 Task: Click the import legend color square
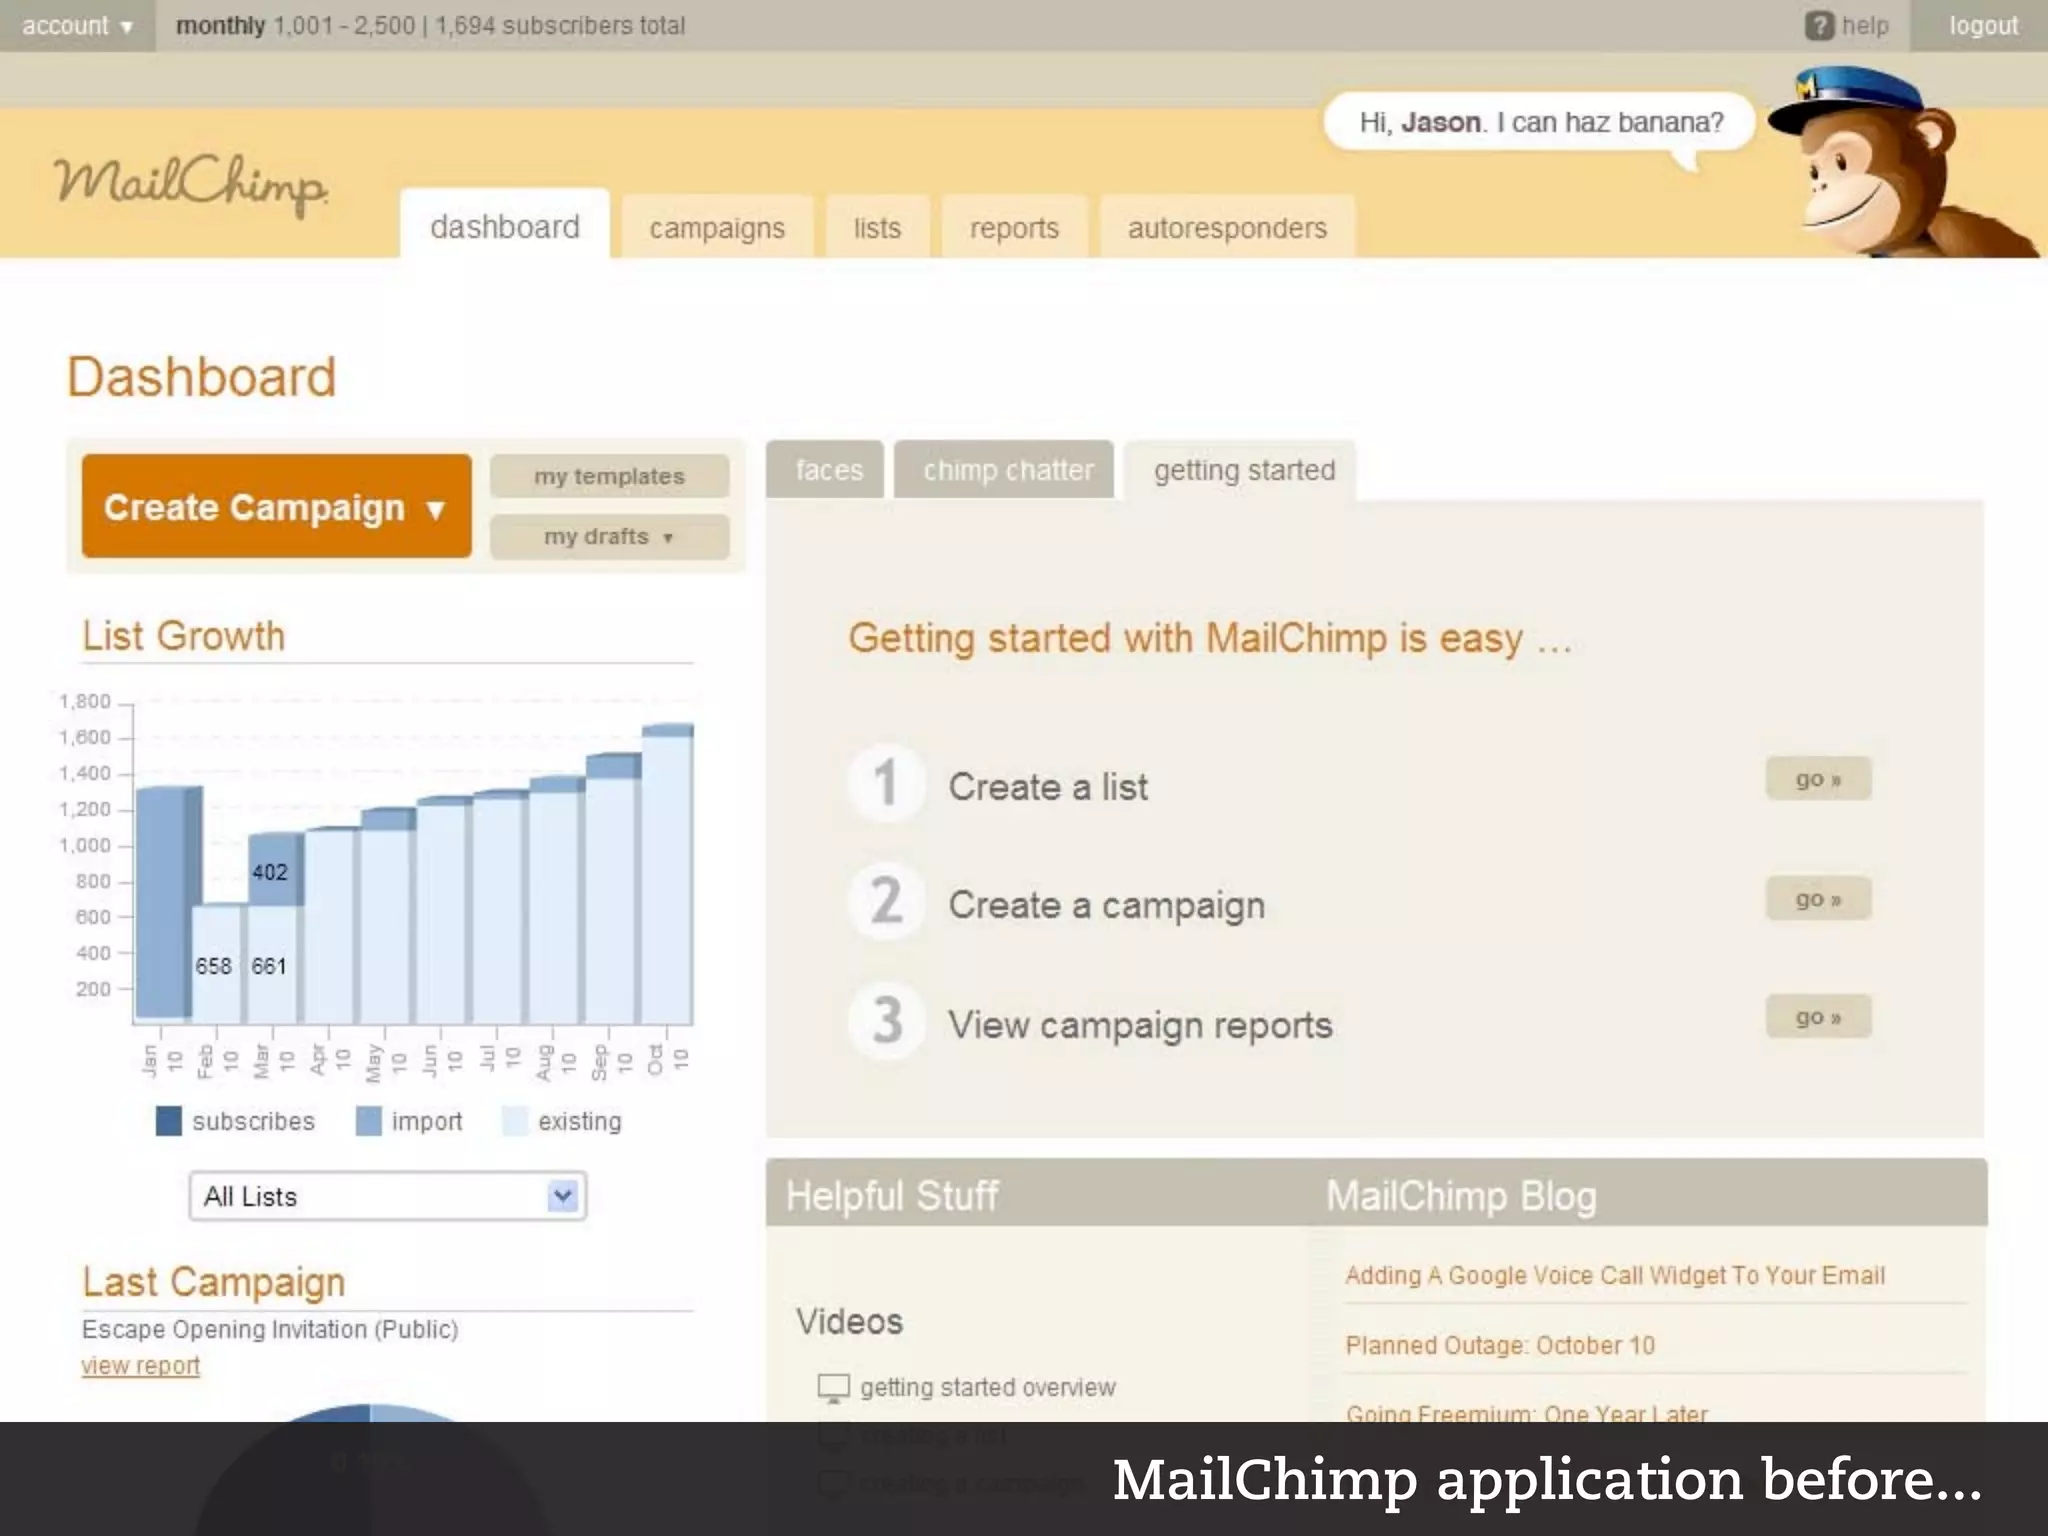369,1121
